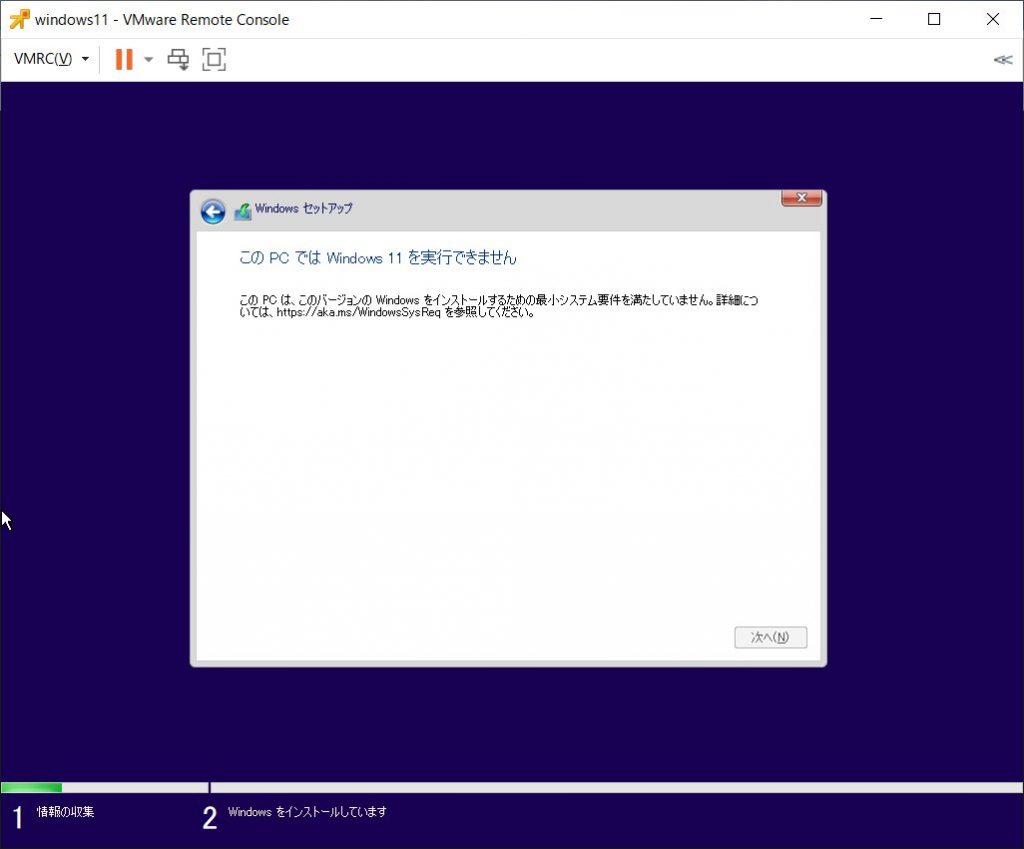Maximize the VMware Remote Console window
The image size is (1024, 849).
point(935,19)
